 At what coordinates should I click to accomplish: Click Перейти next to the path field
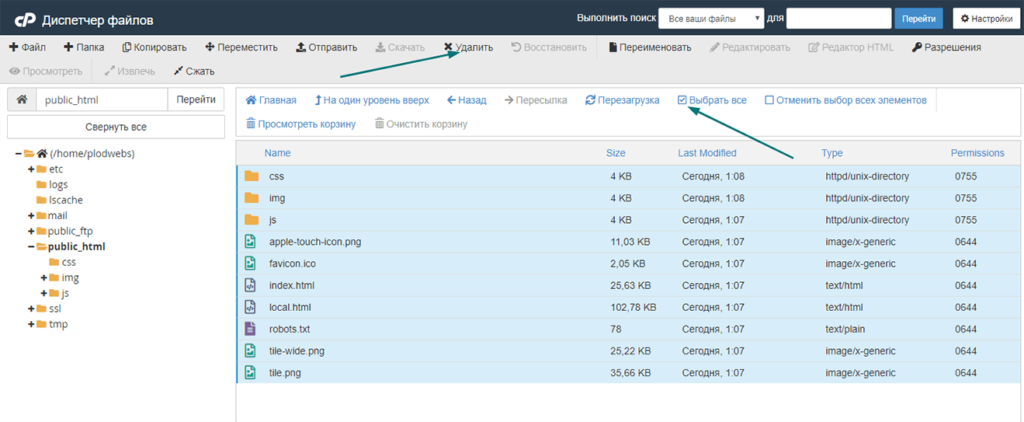(x=196, y=100)
